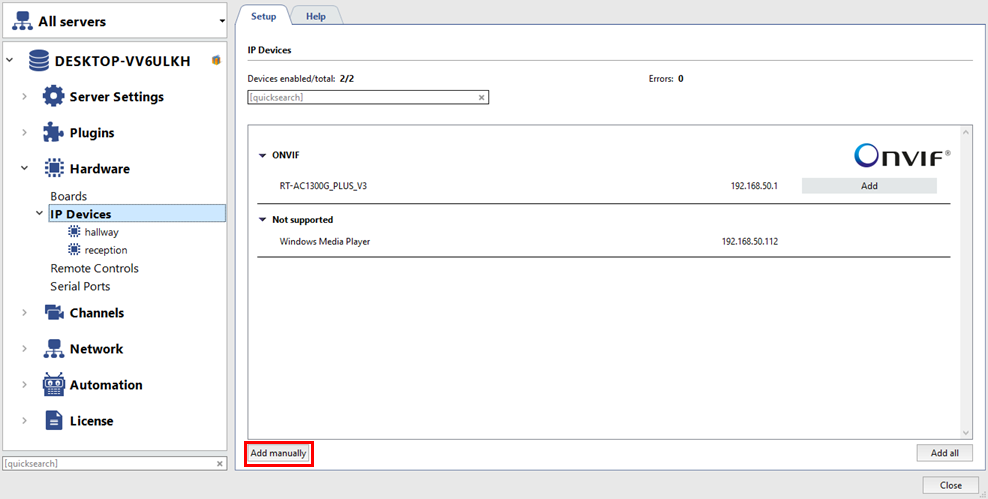The height and width of the screenshot is (499, 988).
Task: Switch to the Setup tab
Action: point(263,16)
